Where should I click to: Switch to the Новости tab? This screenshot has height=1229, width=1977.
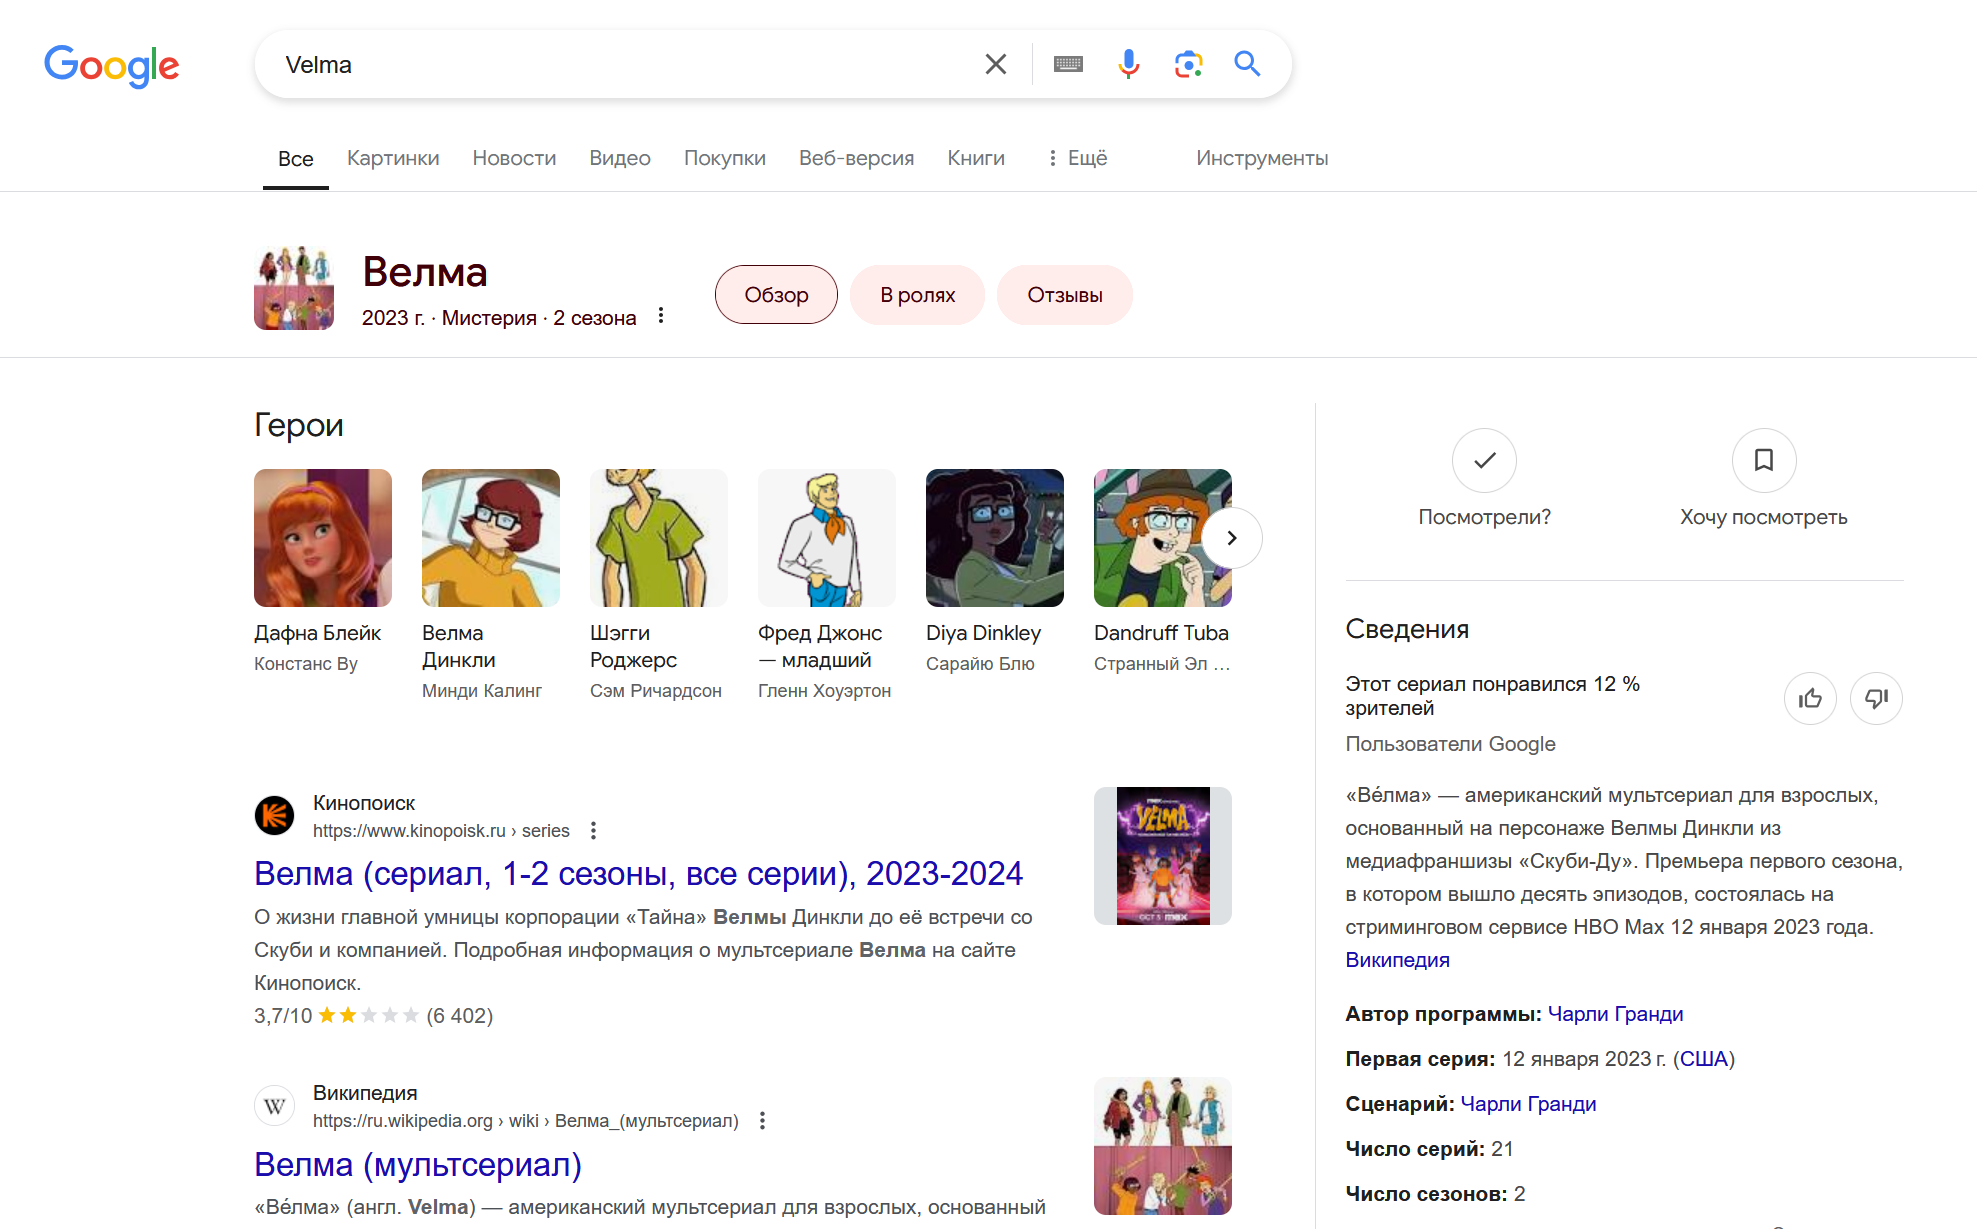click(x=514, y=158)
